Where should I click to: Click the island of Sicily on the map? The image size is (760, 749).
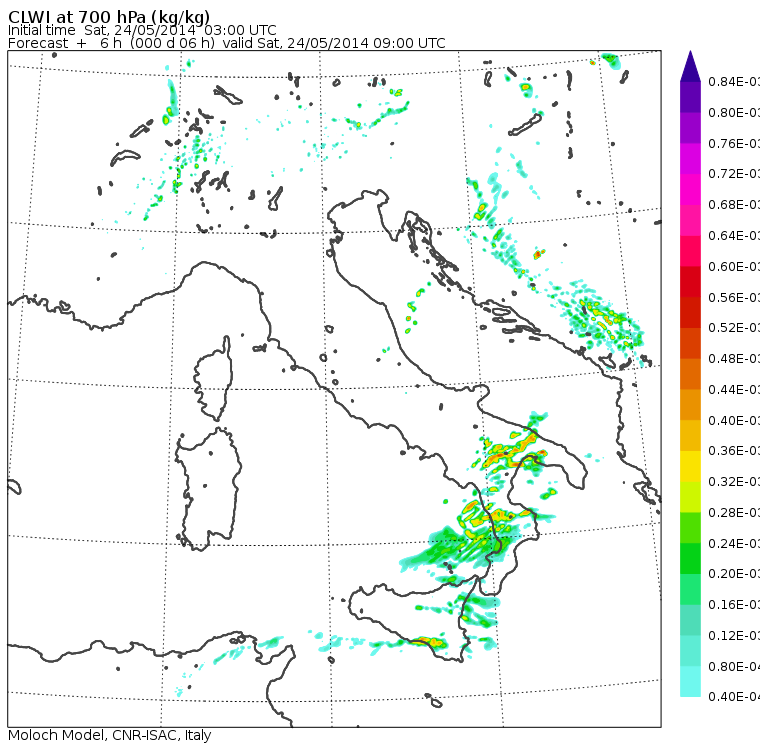(x=412, y=618)
